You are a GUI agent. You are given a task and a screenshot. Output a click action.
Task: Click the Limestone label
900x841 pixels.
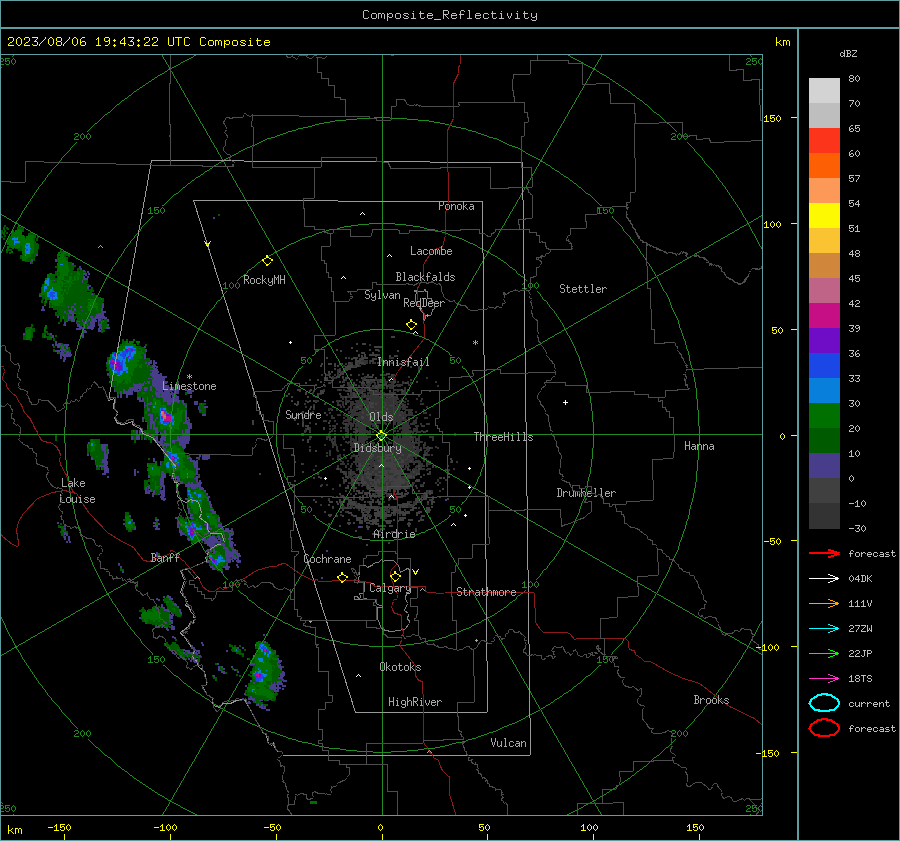pos(189,386)
